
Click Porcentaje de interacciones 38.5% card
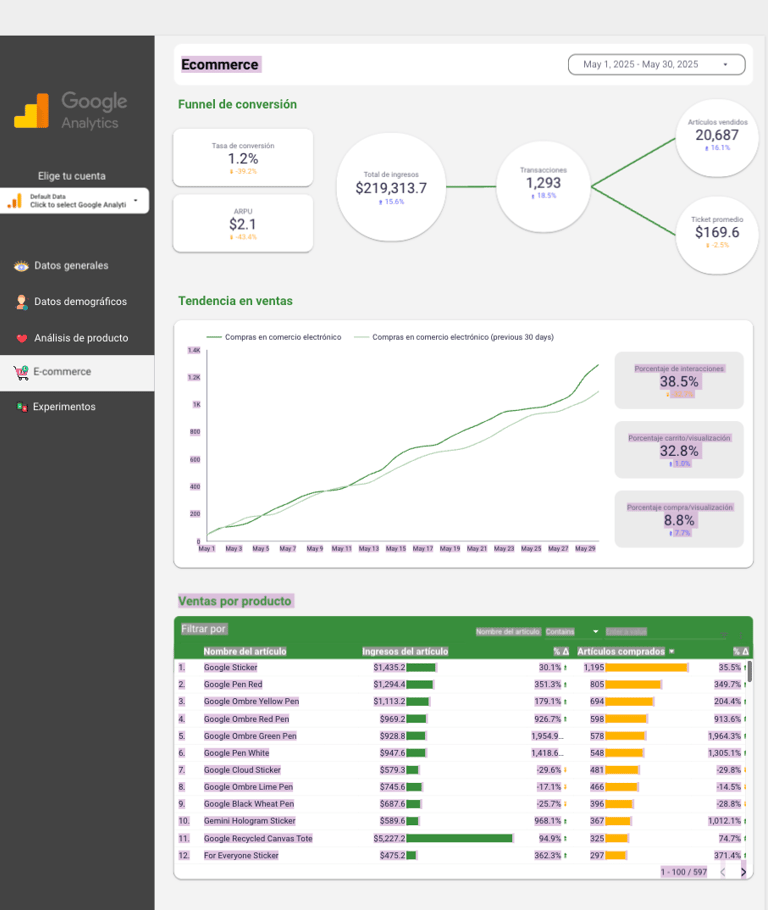pyautogui.click(x=679, y=380)
